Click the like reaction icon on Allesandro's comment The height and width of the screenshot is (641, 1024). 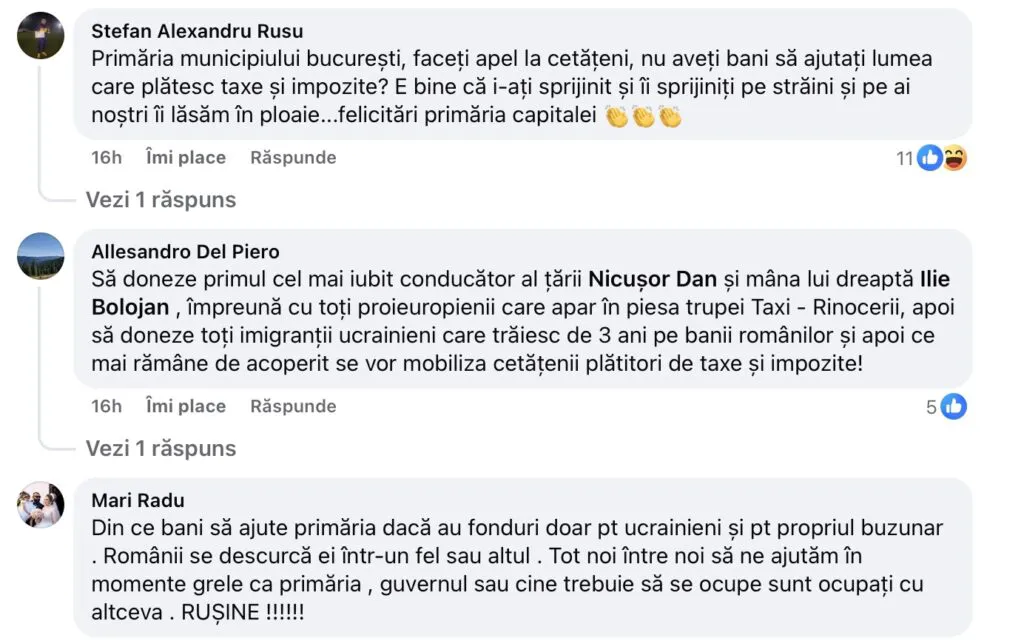point(954,406)
